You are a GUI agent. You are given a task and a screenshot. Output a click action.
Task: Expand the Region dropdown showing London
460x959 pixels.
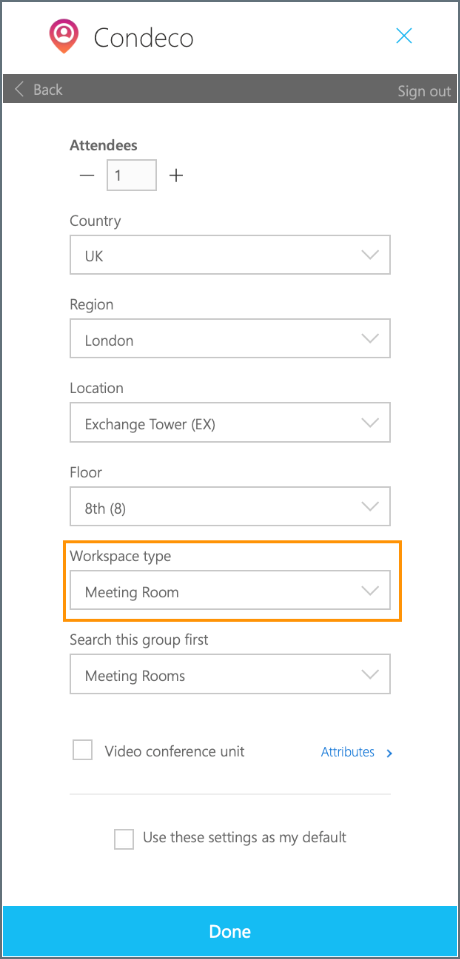pyautogui.click(x=230, y=339)
